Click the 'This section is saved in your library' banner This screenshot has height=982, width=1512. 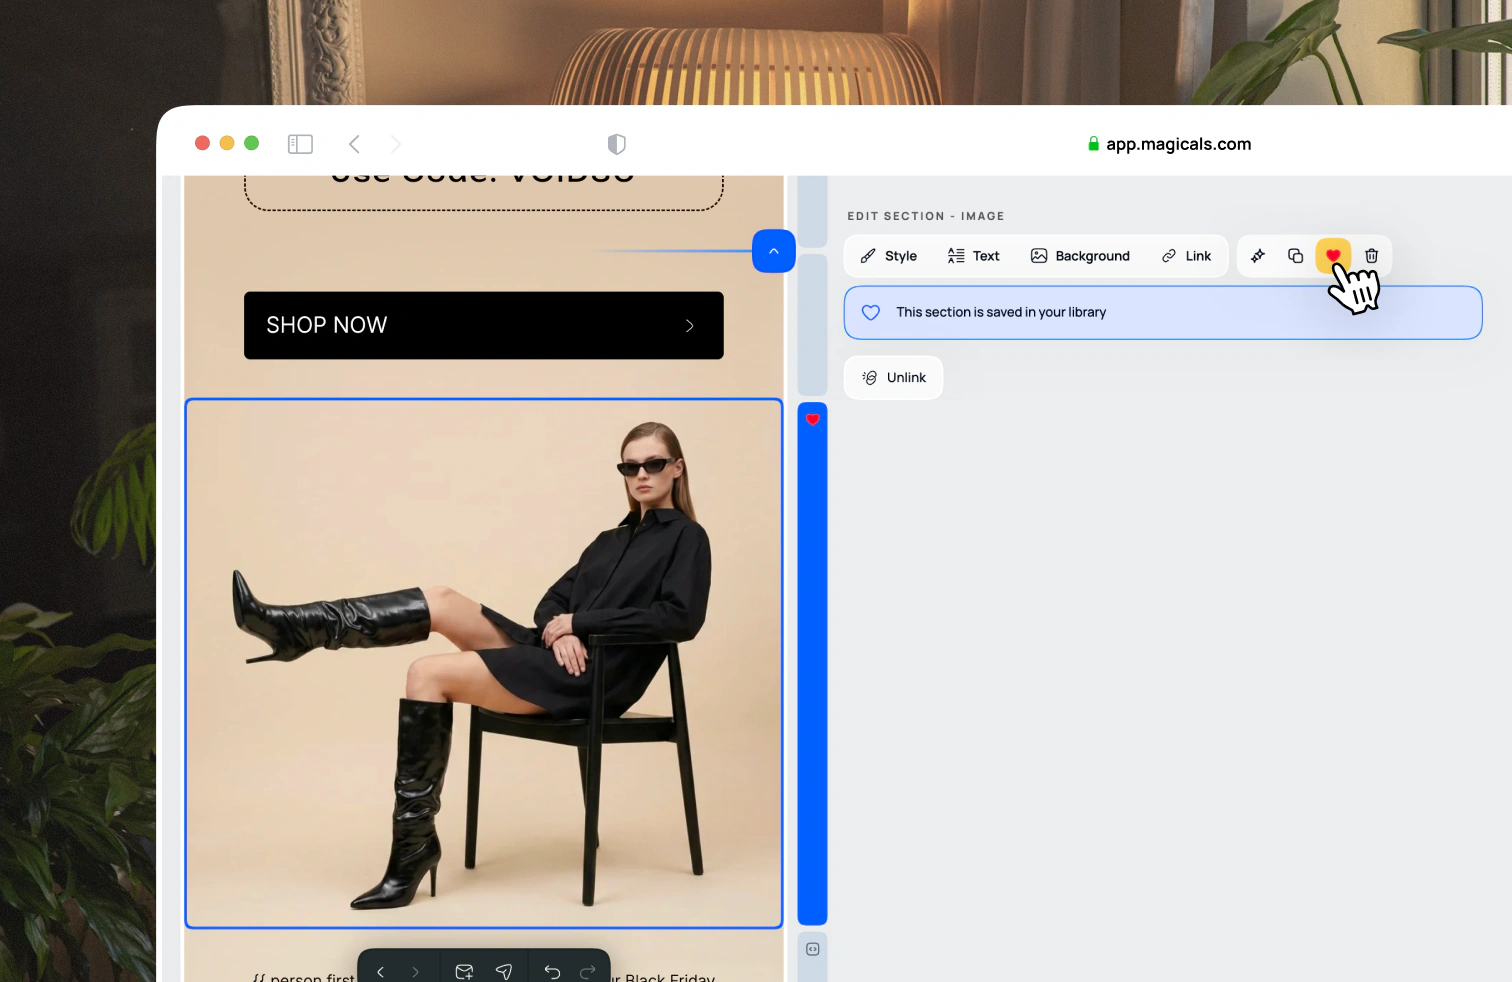[x=1163, y=313]
